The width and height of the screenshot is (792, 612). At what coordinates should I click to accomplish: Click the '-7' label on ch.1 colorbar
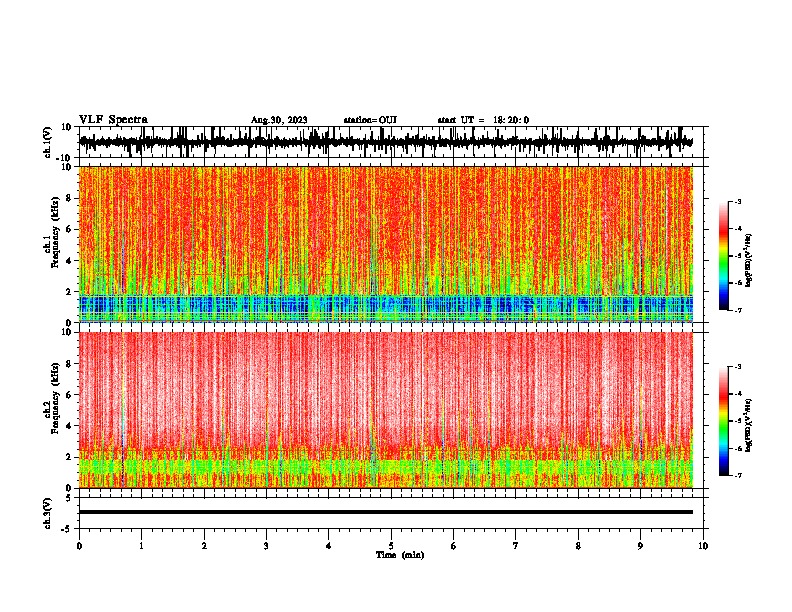click(x=737, y=310)
